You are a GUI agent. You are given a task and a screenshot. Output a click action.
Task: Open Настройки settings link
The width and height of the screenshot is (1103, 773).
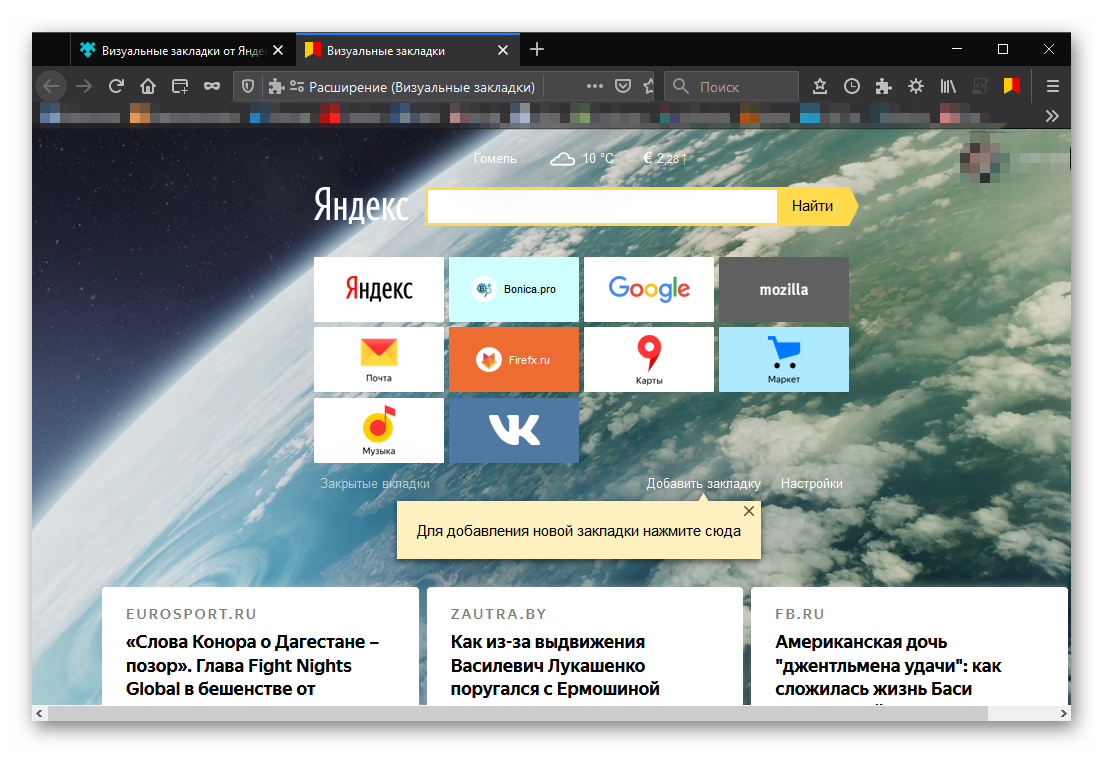pyautogui.click(x=812, y=483)
